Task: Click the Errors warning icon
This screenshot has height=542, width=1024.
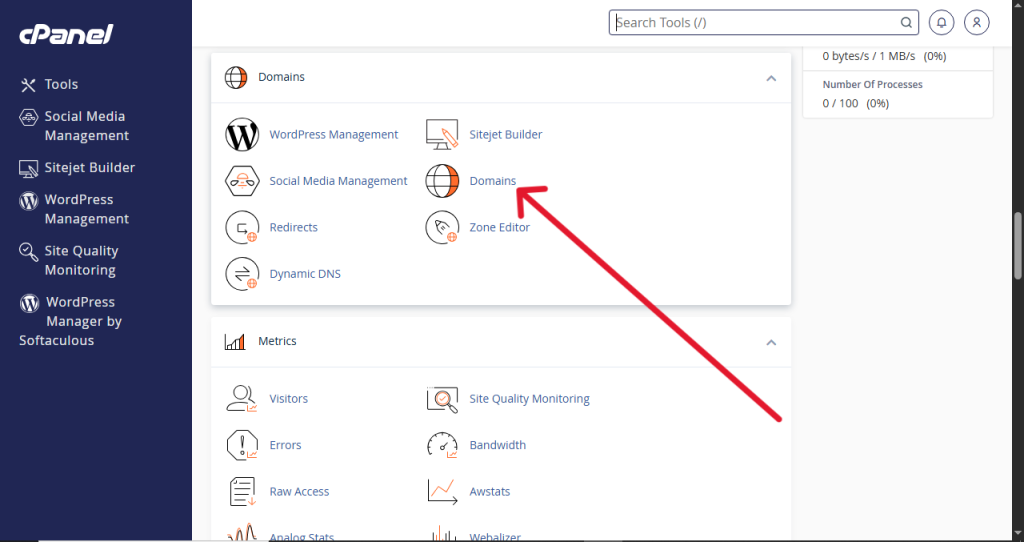Action: tap(242, 445)
